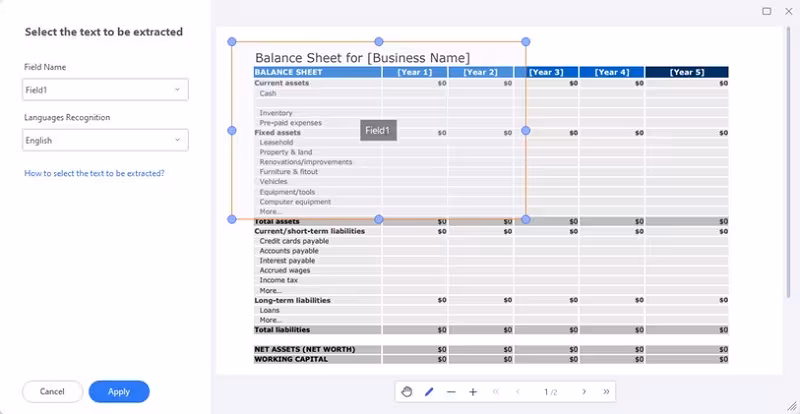Open the Languages Recognition dropdown
The width and height of the screenshot is (800, 414).
tap(105, 140)
